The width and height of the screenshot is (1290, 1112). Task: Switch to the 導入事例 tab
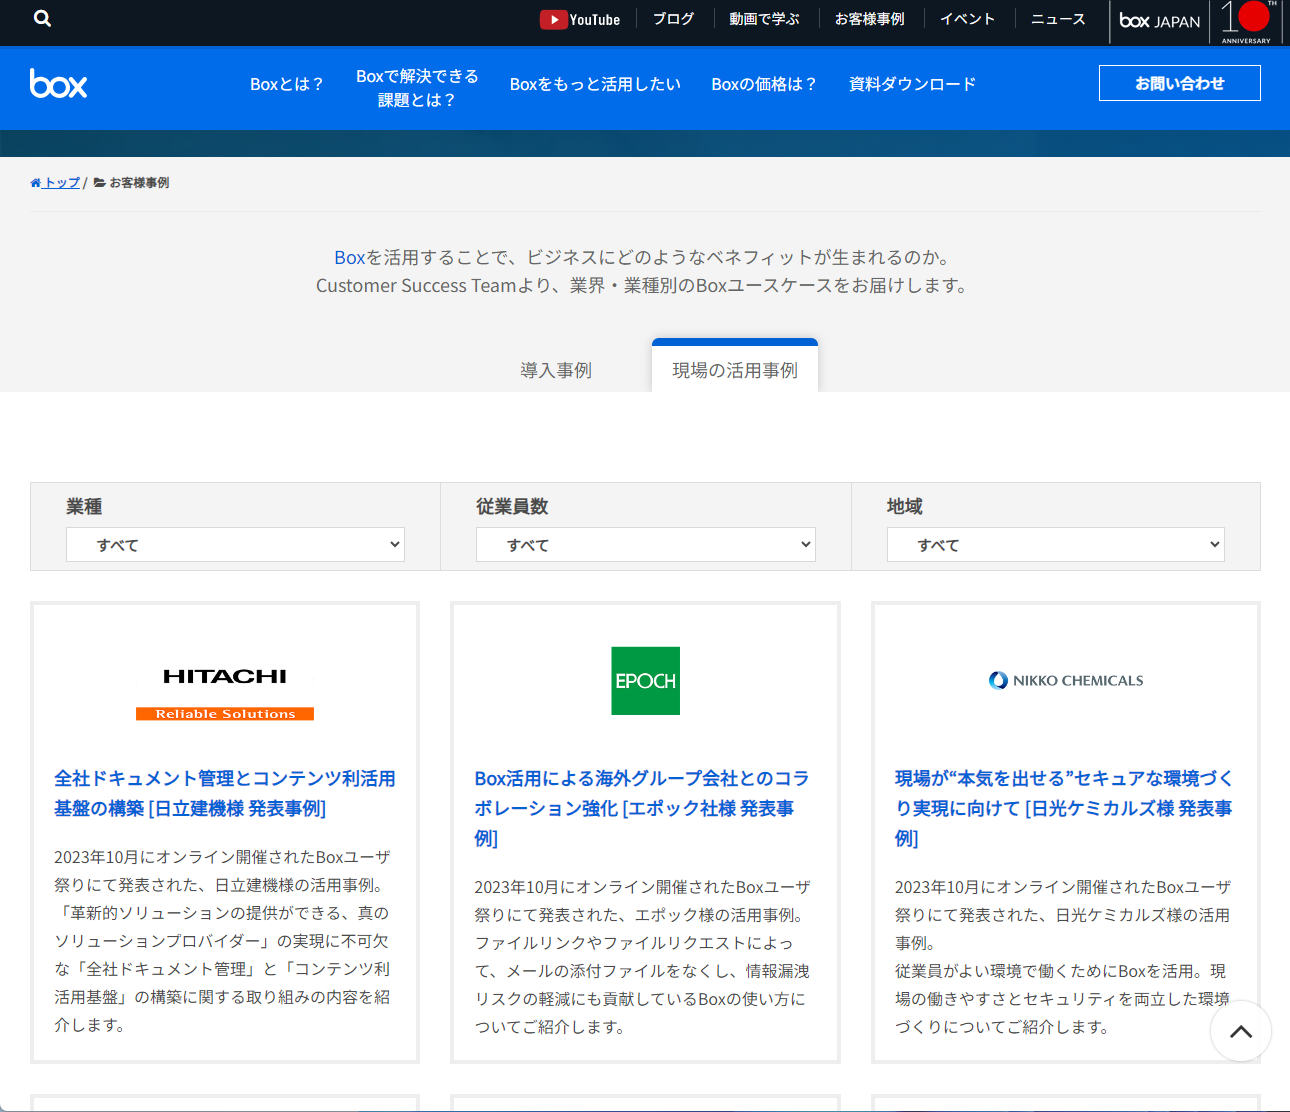pyautogui.click(x=556, y=371)
